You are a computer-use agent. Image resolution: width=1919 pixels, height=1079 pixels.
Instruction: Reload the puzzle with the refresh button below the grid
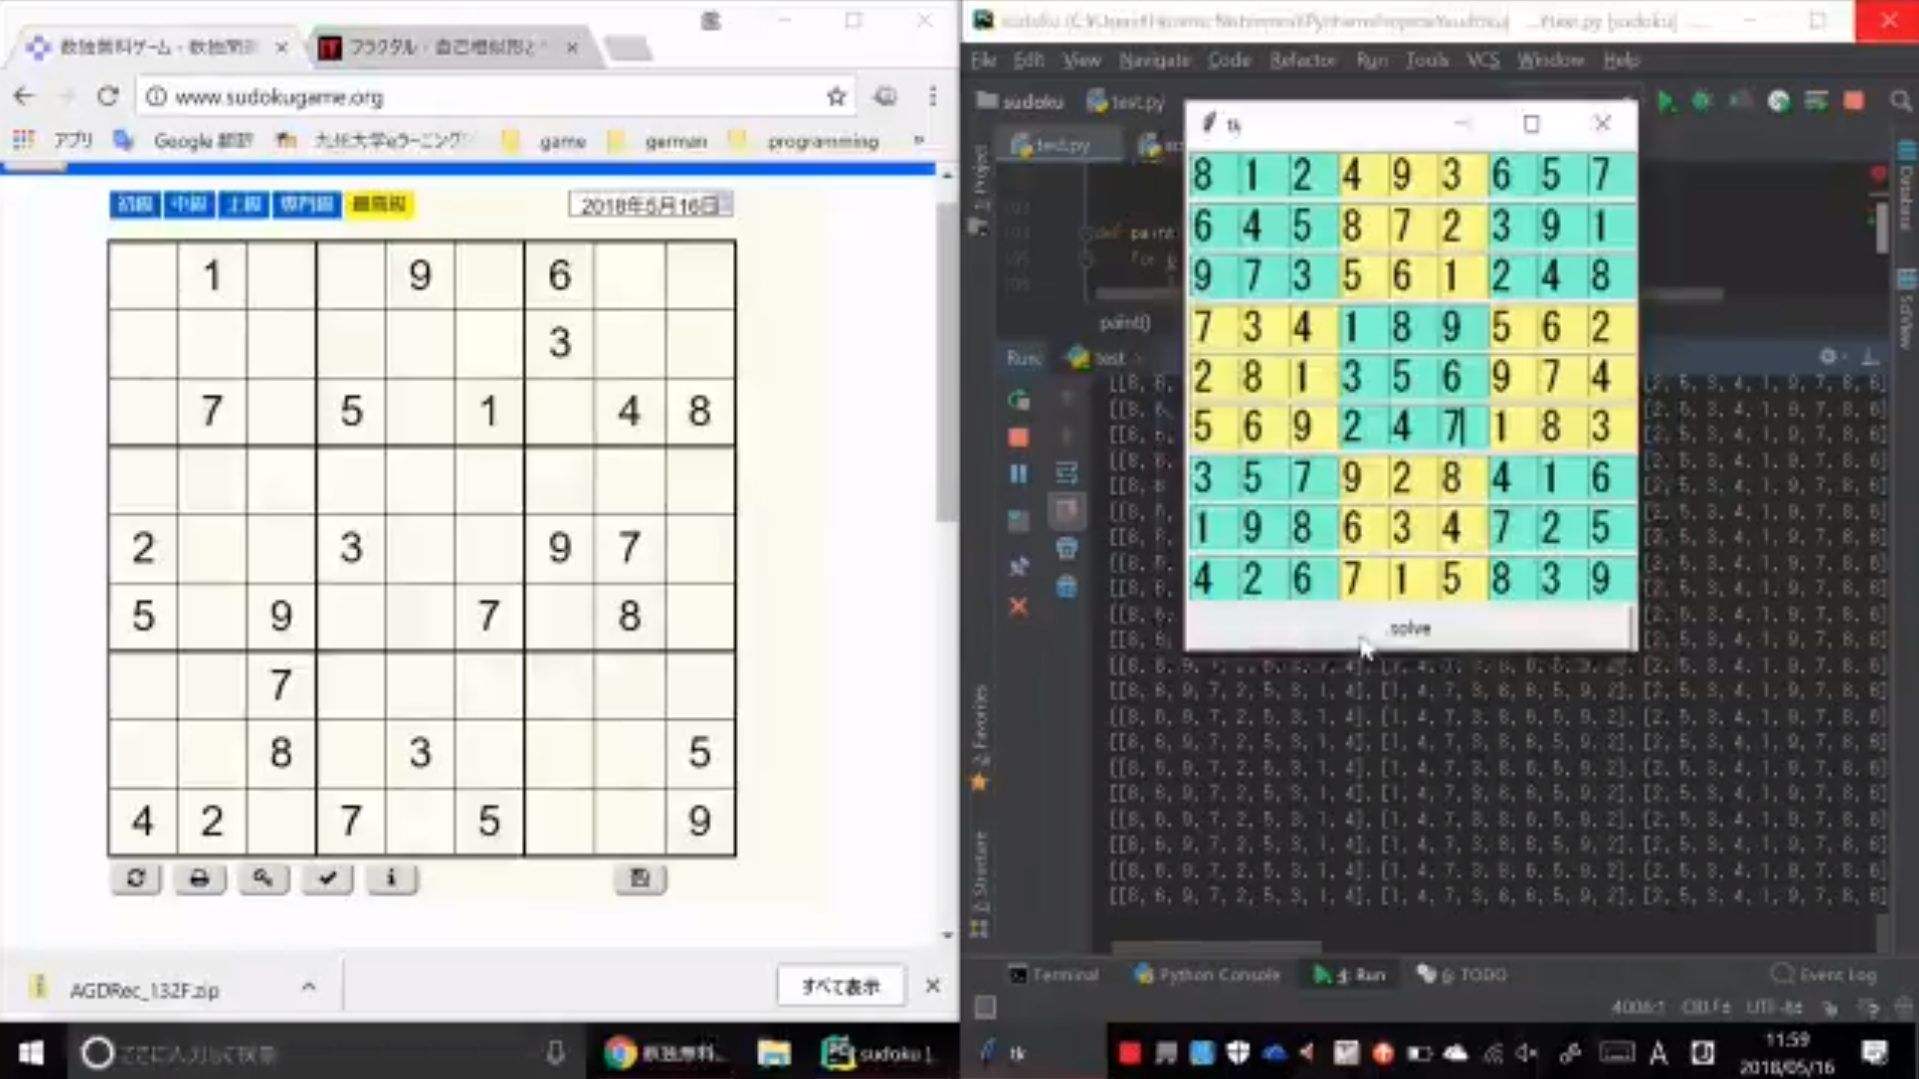[136, 879]
